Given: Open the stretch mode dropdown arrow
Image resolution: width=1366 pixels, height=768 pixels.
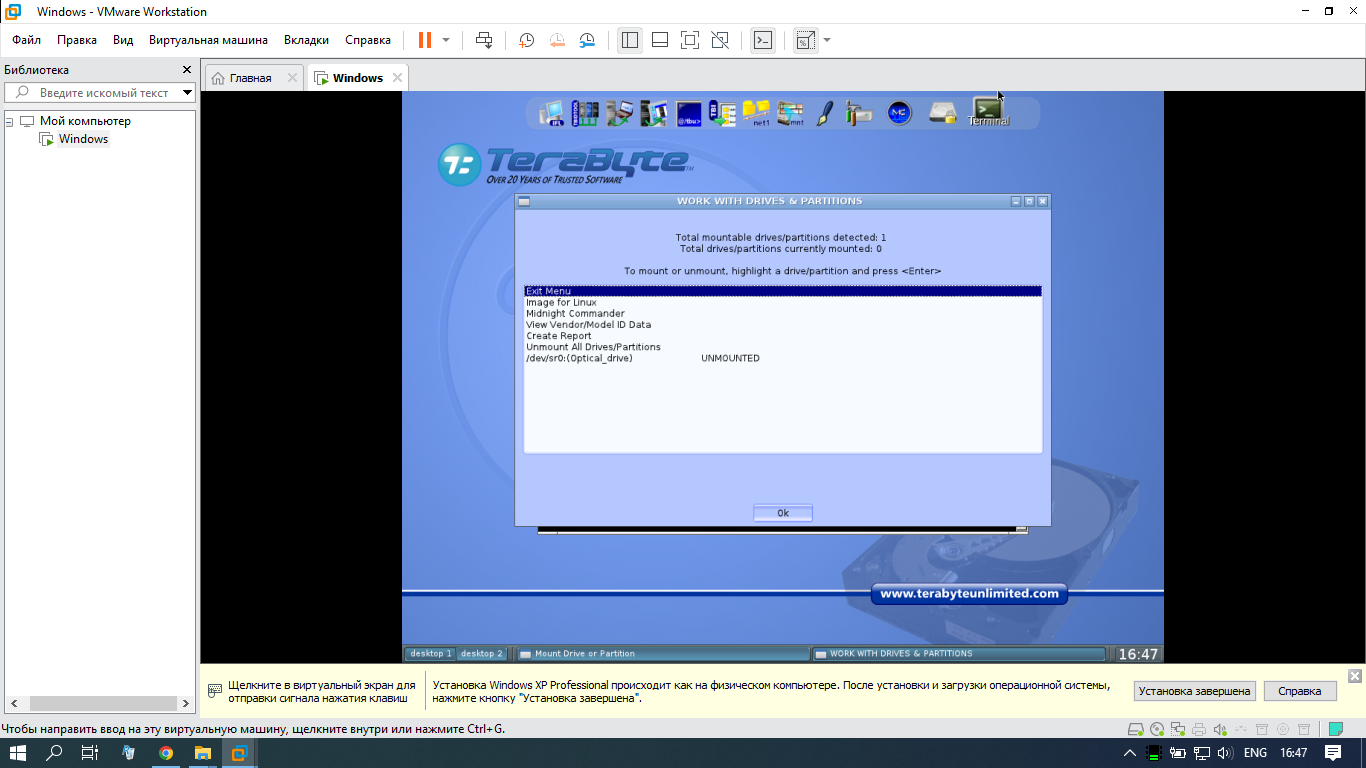Looking at the screenshot, I should tap(827, 40).
